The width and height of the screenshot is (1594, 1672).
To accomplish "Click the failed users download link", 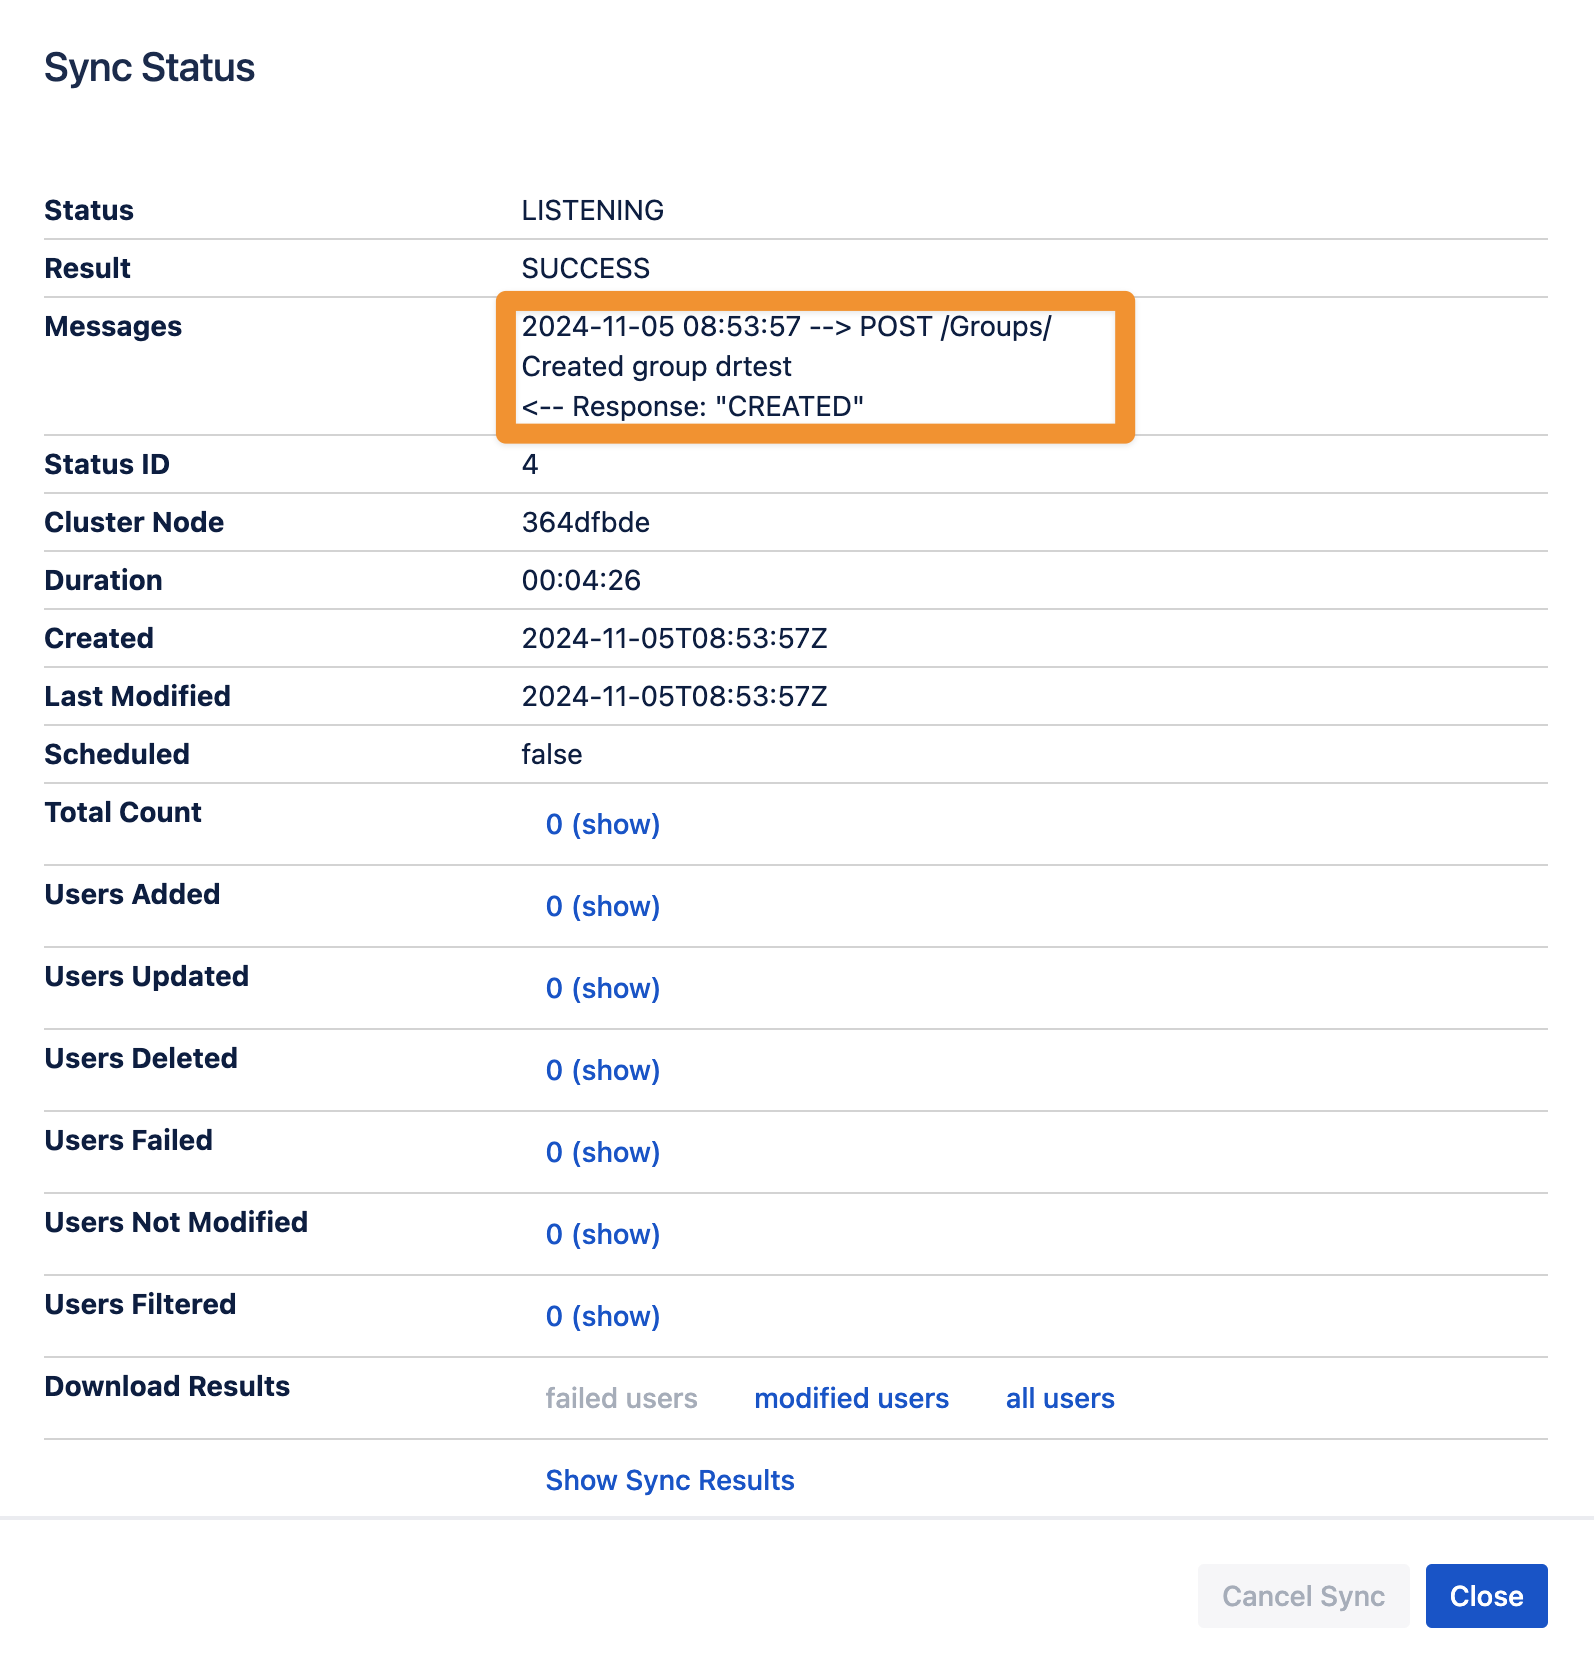I will coord(621,1398).
